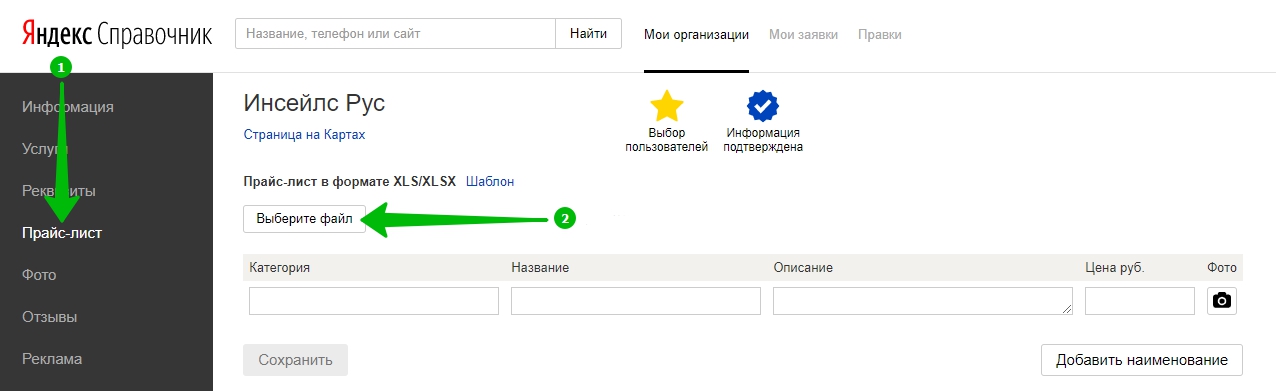1276x391 pixels.
Task: Open the Реклама sidebar section
Action: click(x=52, y=359)
